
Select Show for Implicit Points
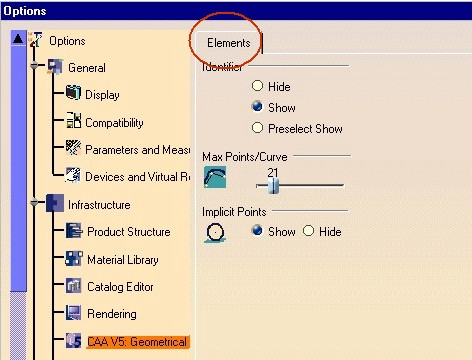pos(257,230)
